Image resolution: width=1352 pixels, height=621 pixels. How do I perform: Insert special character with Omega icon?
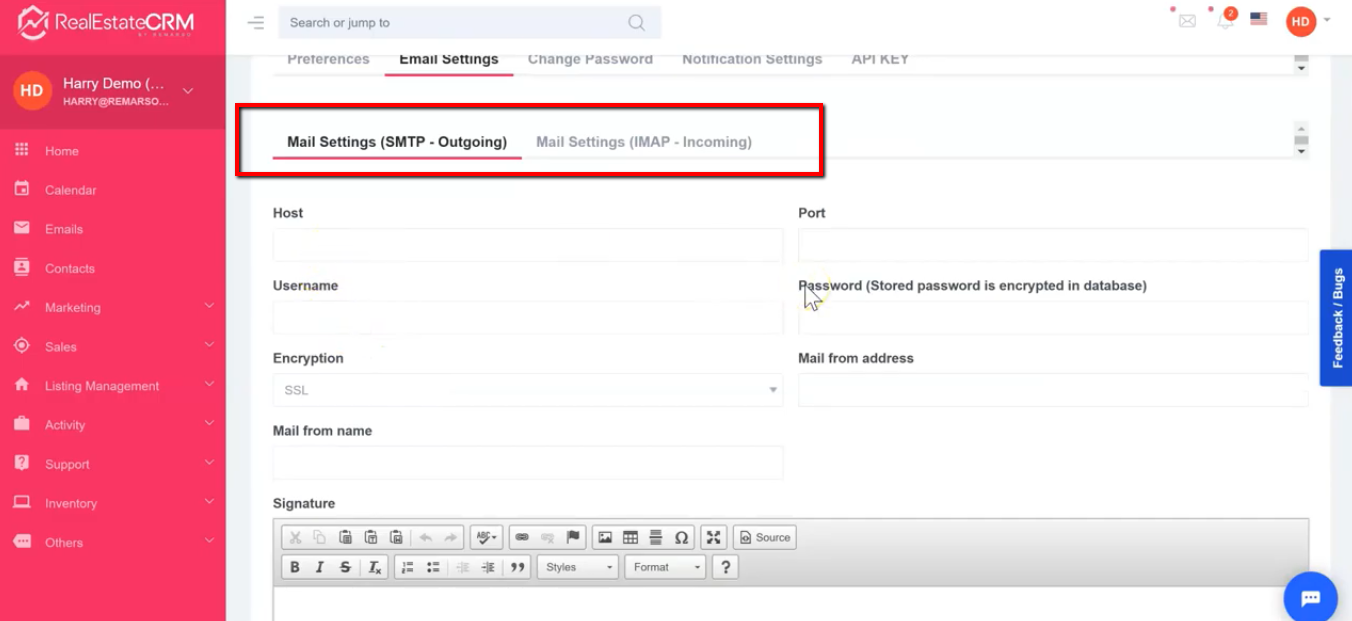pyautogui.click(x=681, y=537)
